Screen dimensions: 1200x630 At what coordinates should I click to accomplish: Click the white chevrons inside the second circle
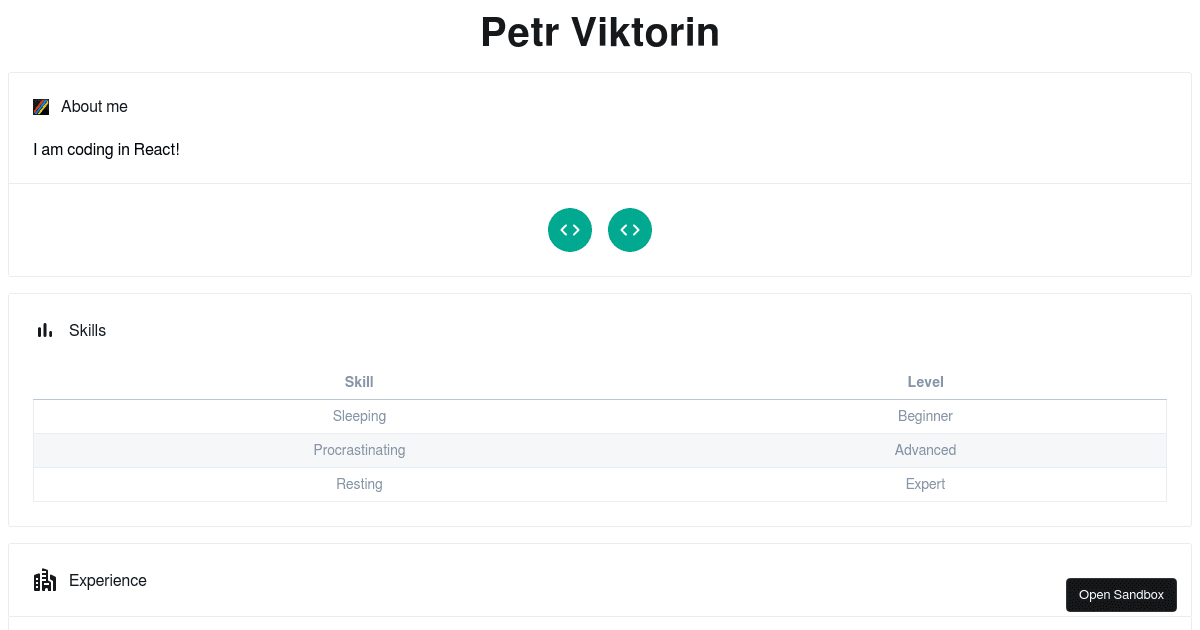(630, 230)
